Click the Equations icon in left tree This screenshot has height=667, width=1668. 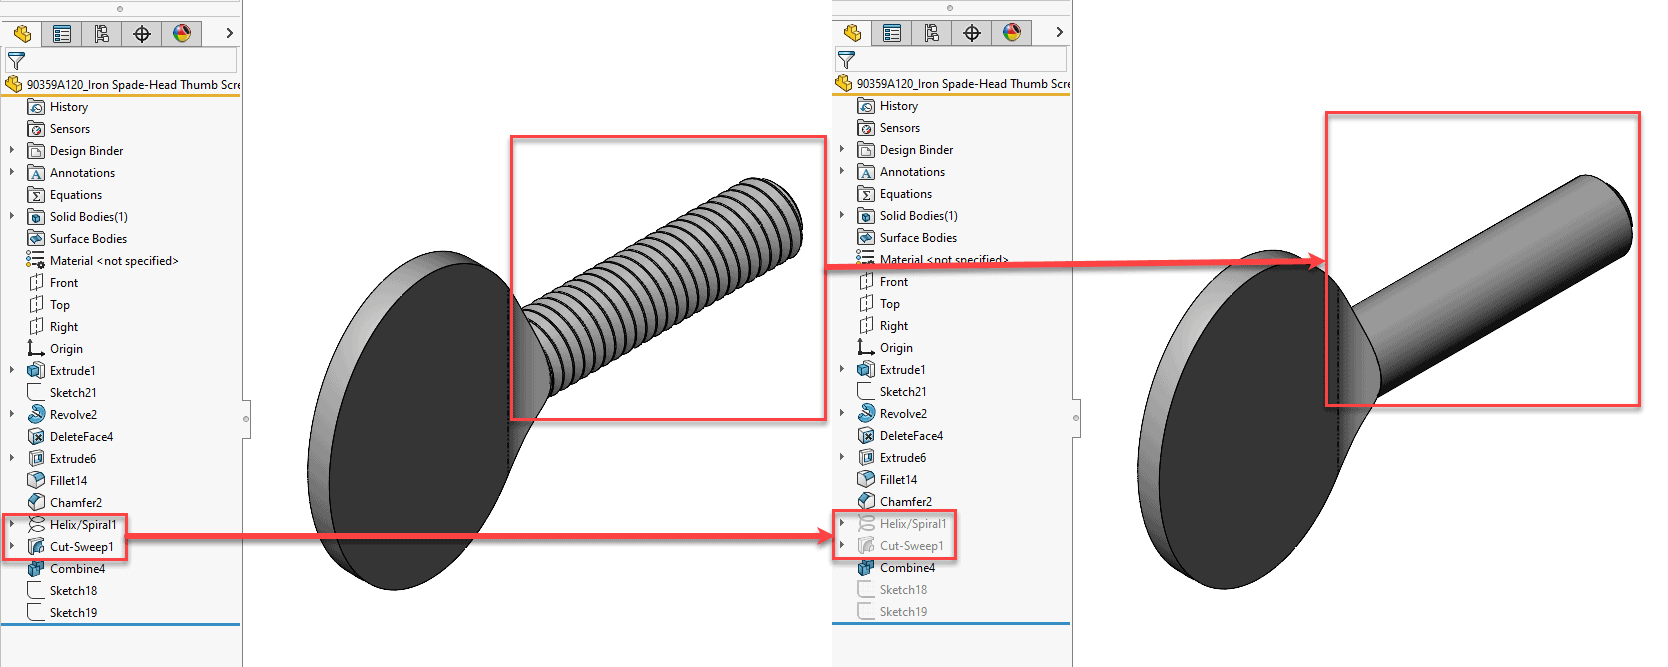click(x=36, y=195)
